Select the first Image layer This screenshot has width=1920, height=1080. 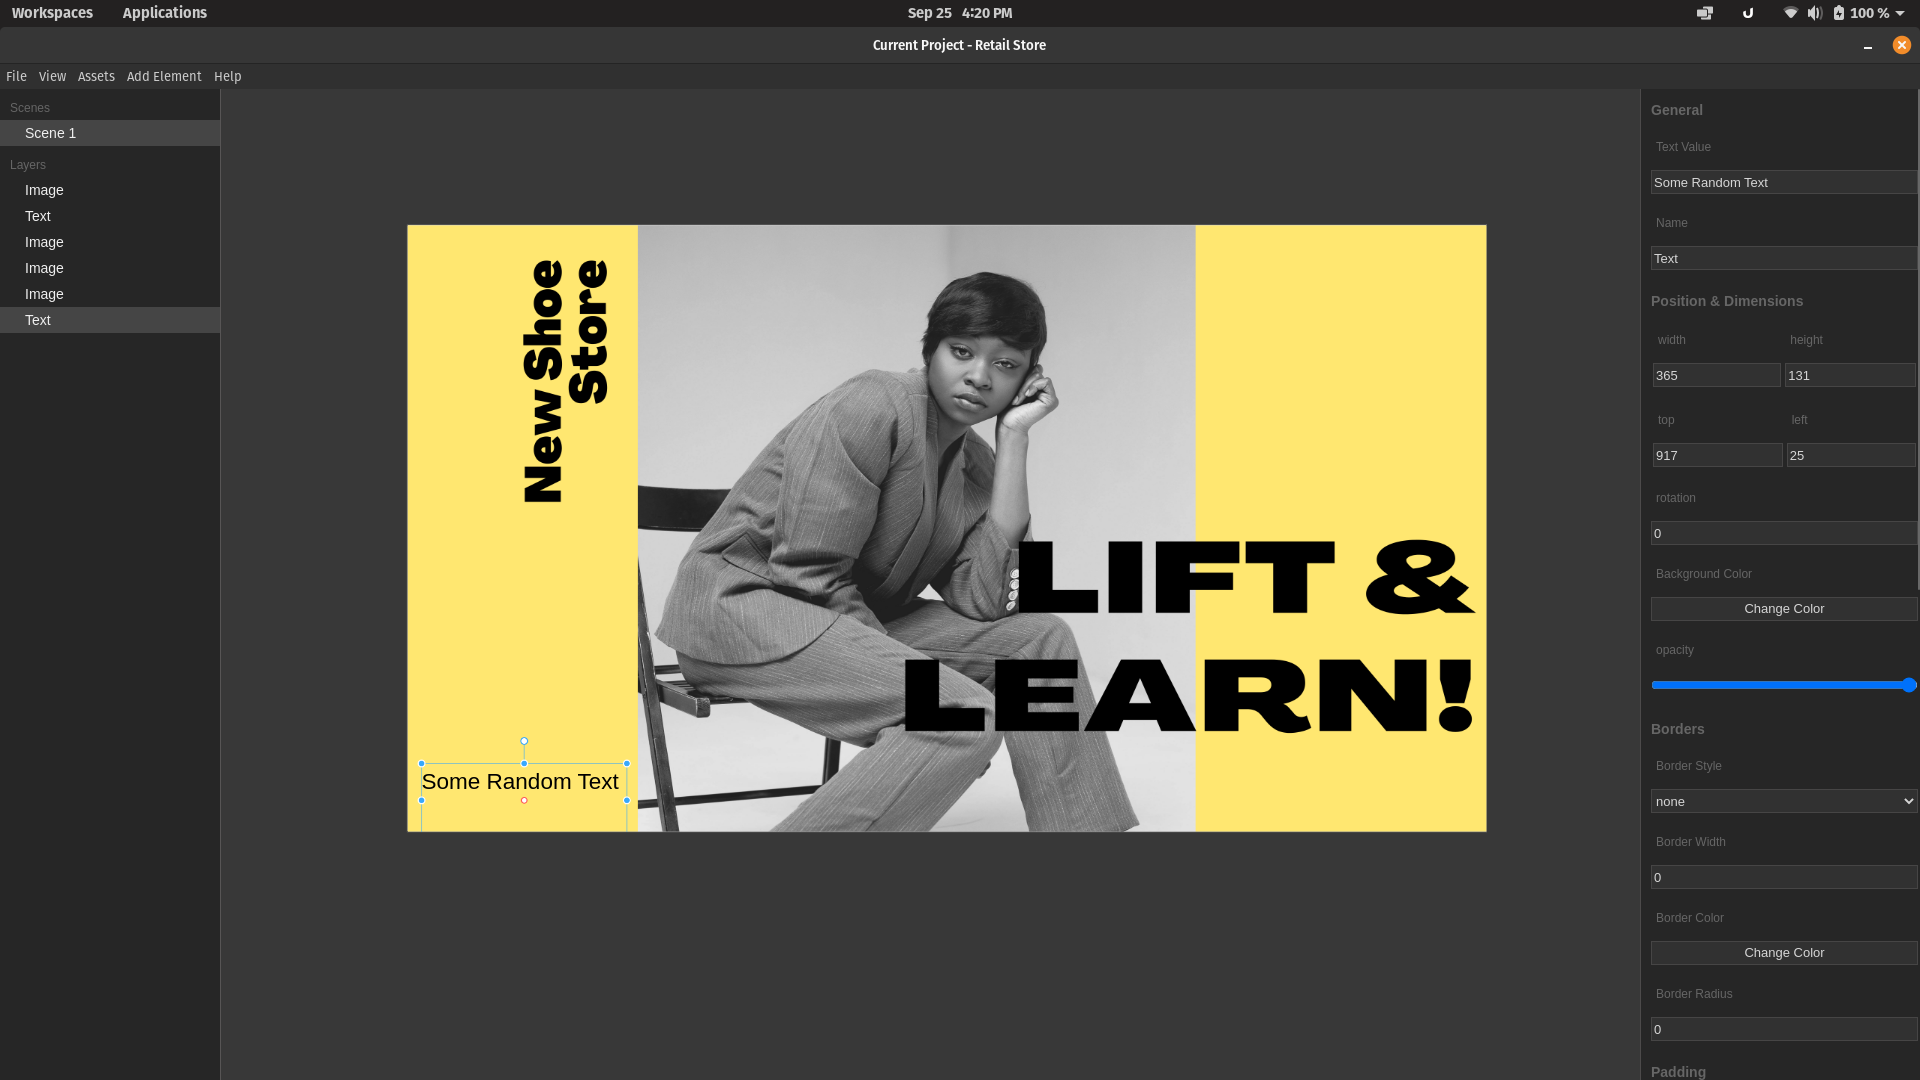pos(44,190)
